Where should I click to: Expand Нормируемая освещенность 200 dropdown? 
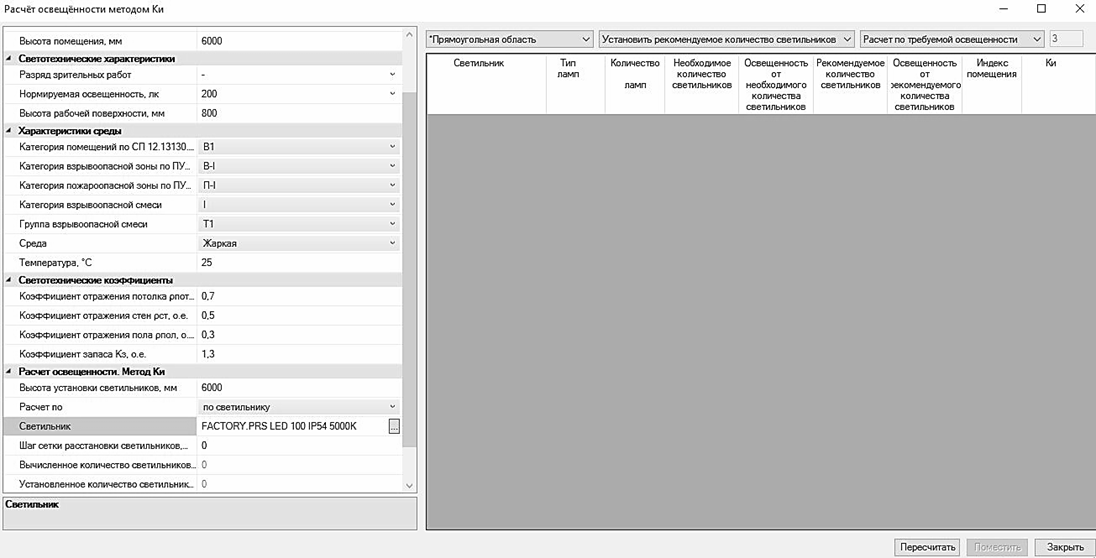[x=392, y=94]
